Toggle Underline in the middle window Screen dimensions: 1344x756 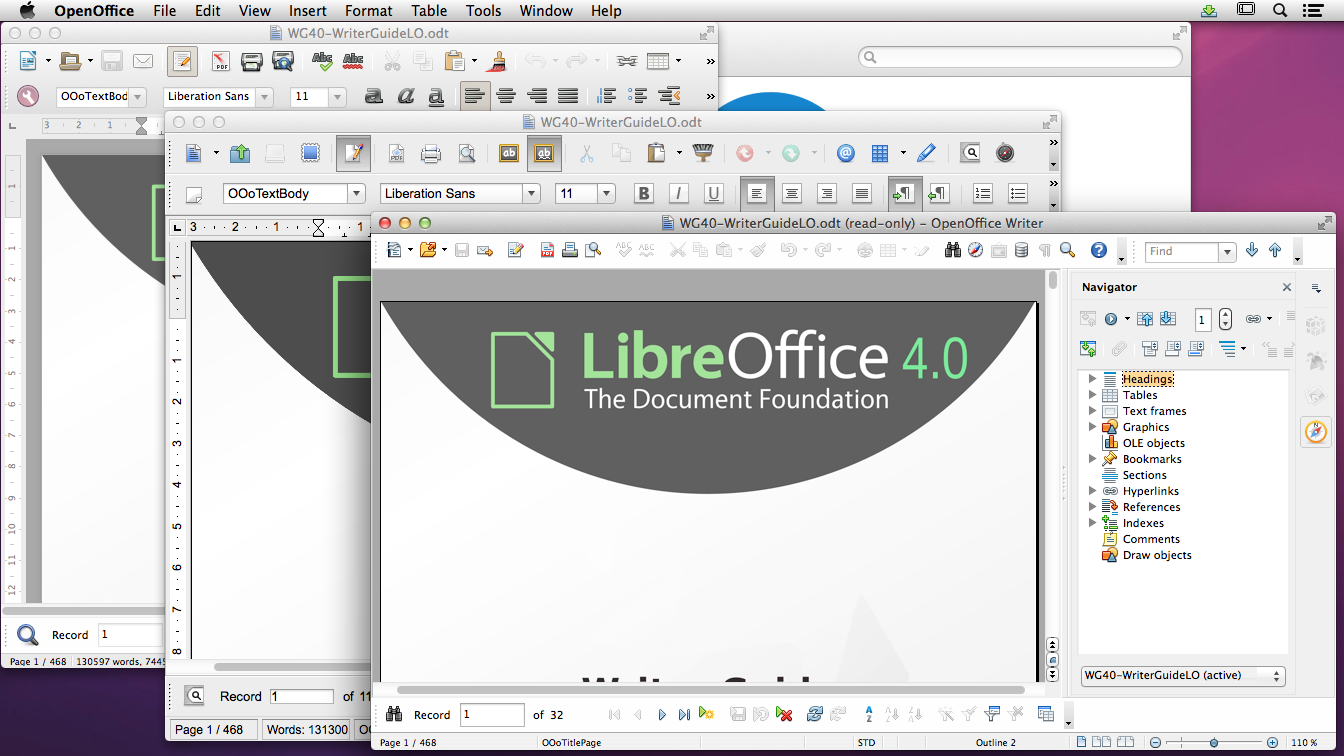(x=713, y=194)
